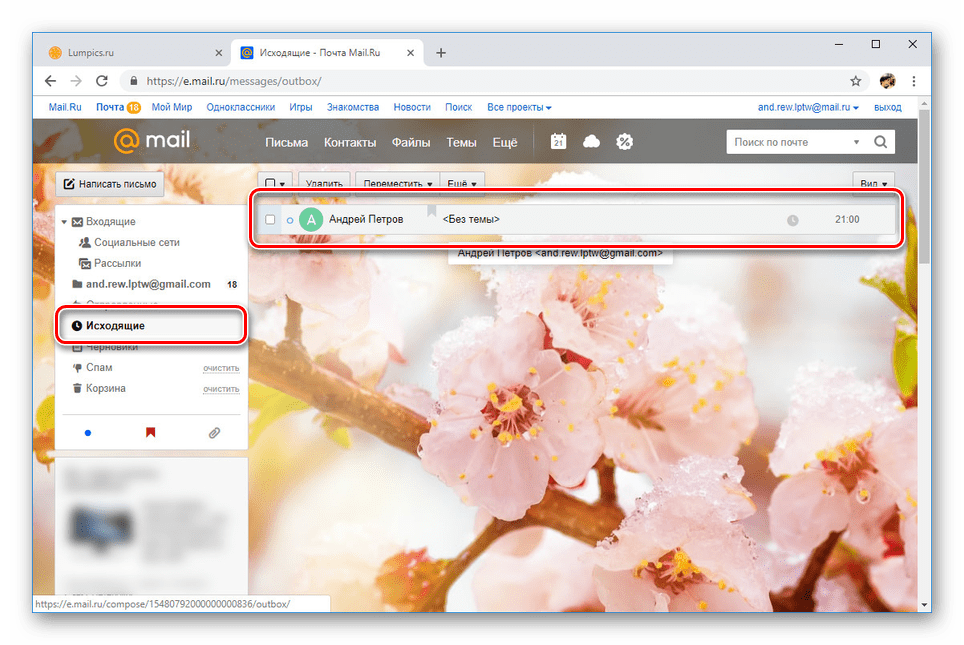Image resolution: width=964 pixels, height=645 pixels.
Task: Expand the Переместить dropdown
Action: pyautogui.click(x=399, y=184)
